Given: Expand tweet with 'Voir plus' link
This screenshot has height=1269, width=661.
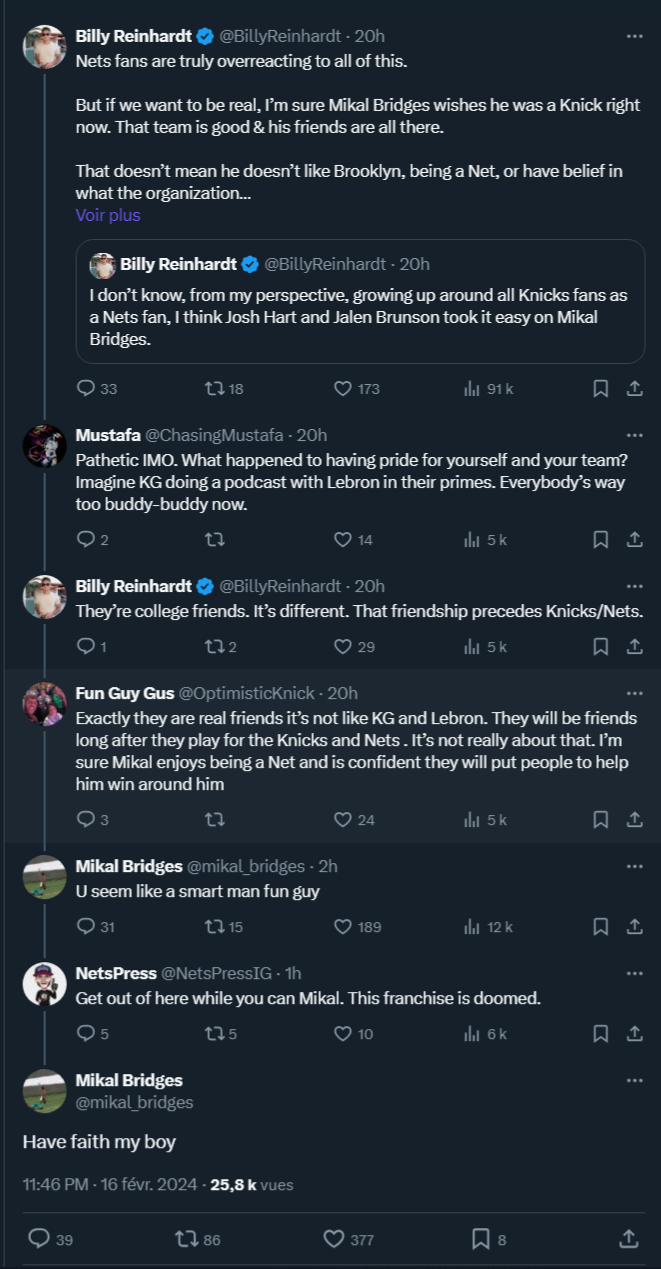Looking at the screenshot, I should [108, 215].
